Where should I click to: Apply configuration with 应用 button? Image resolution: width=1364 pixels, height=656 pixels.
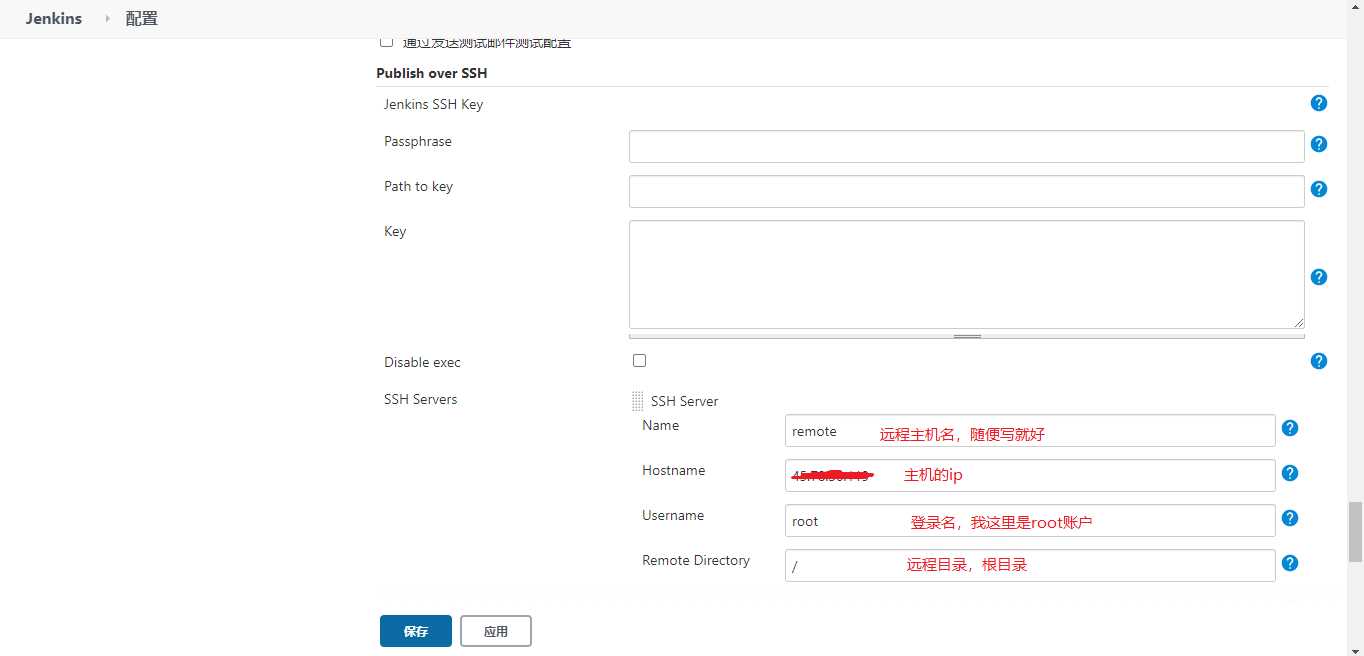click(x=496, y=631)
